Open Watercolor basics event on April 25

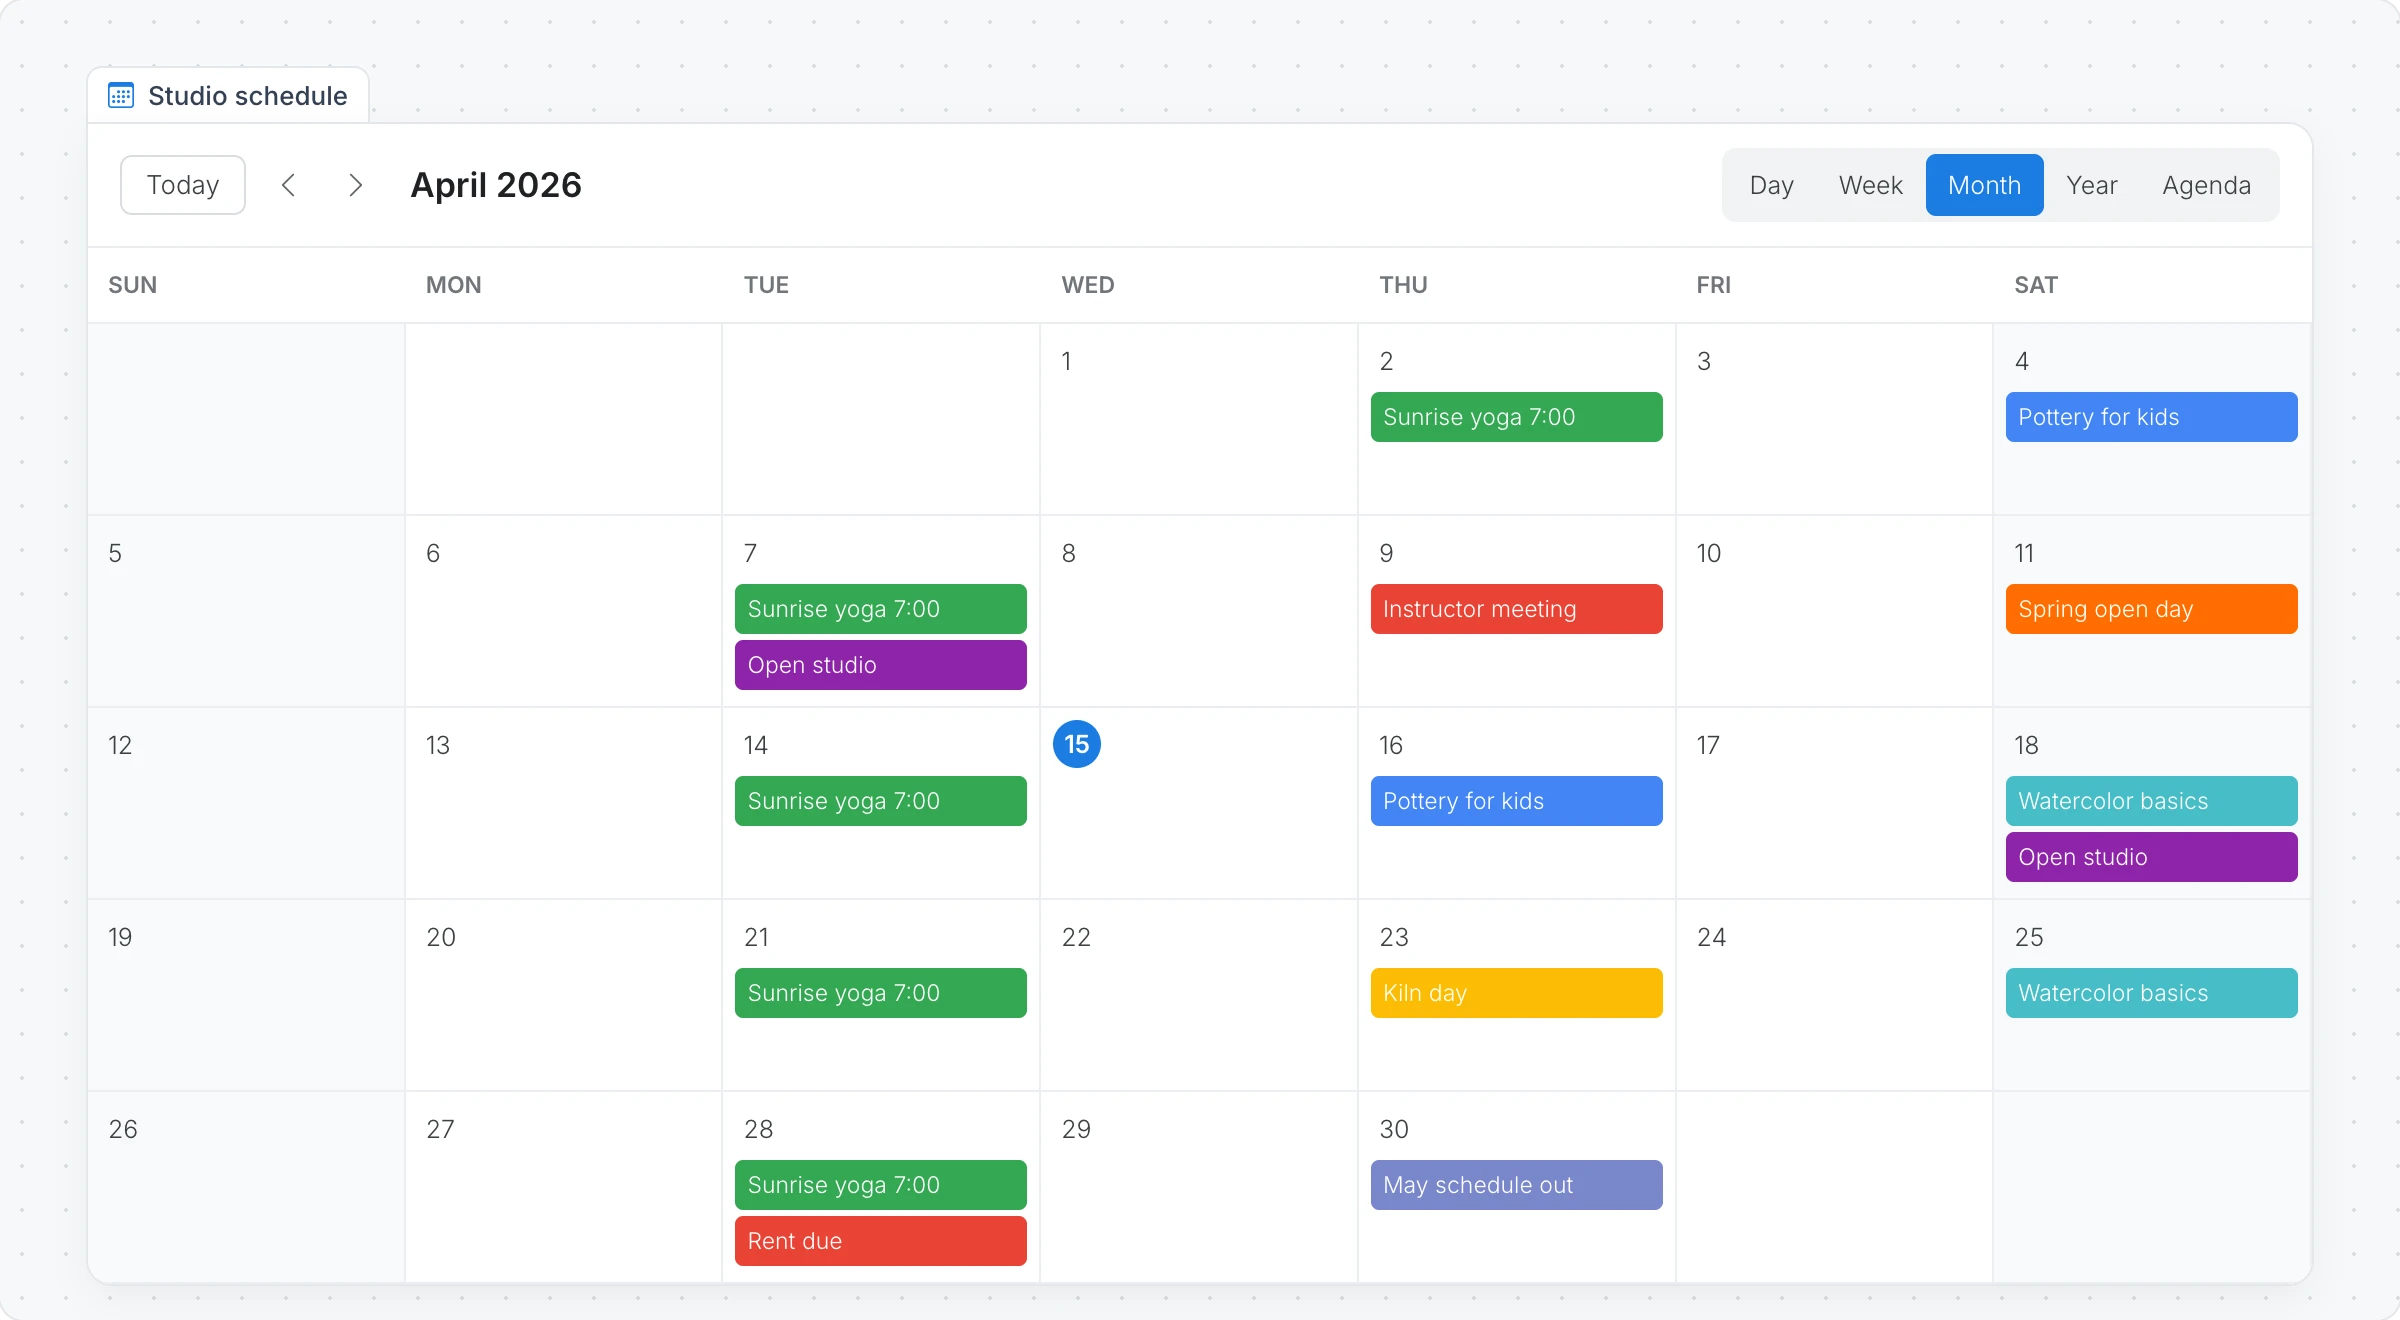pos(2151,993)
